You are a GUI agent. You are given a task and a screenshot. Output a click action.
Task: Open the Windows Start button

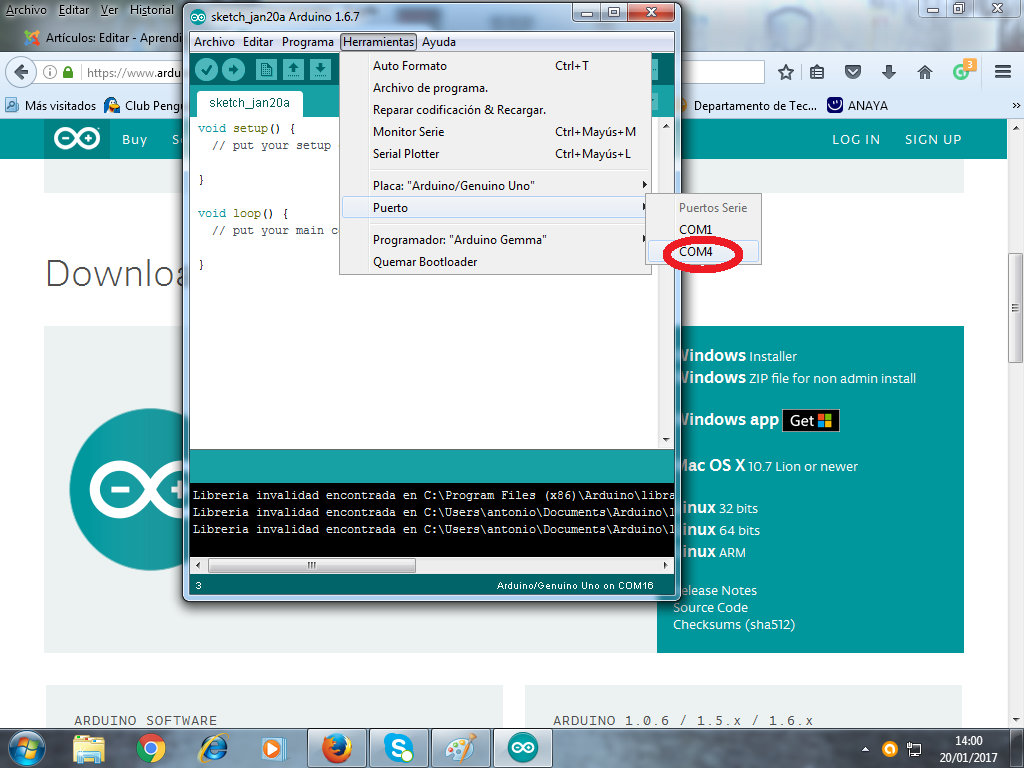coord(27,748)
